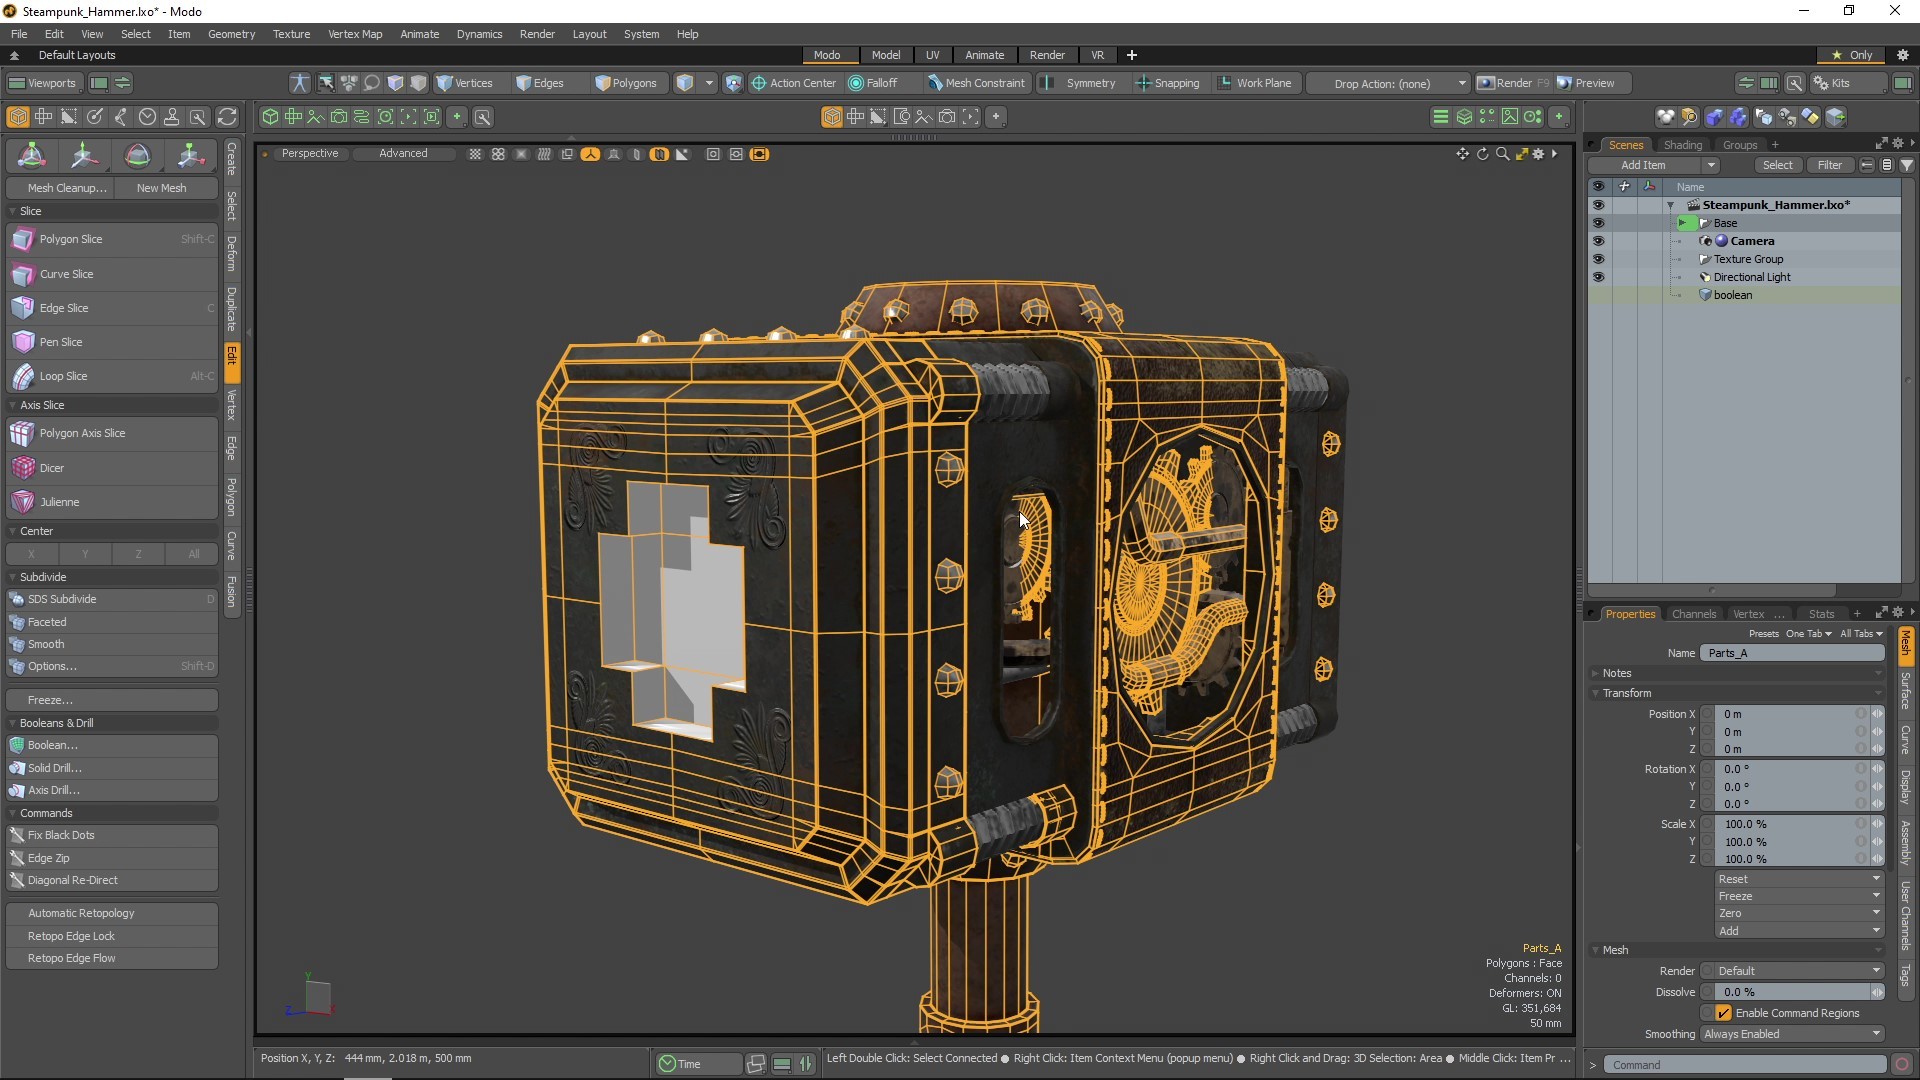Hide the Directional Light item

coord(1599,277)
